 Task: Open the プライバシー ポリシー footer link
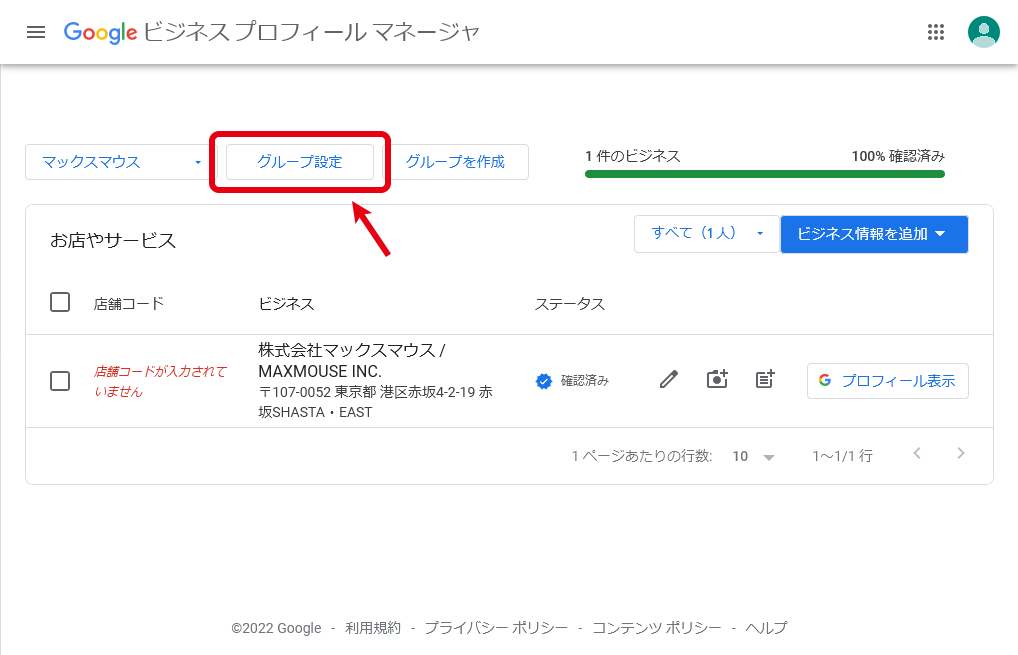click(495, 628)
